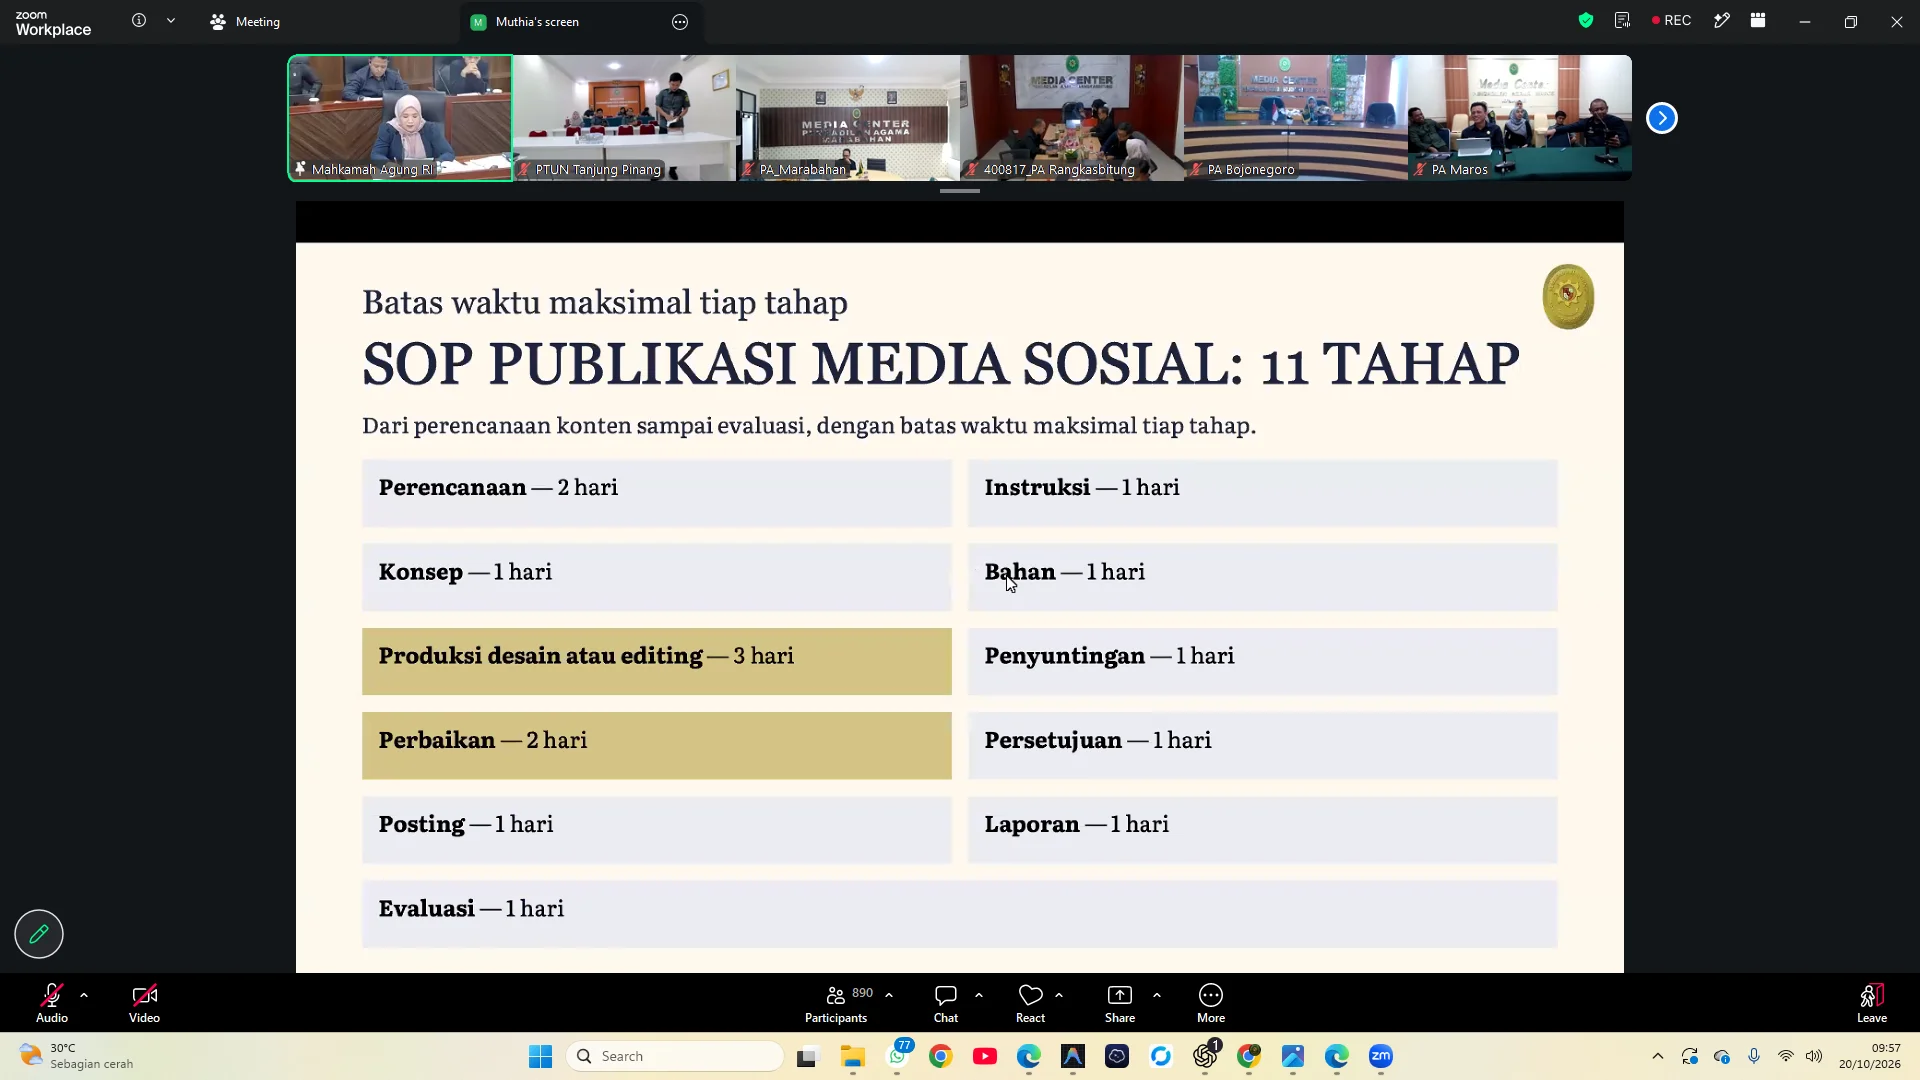Open the meeting info icon
This screenshot has height=1080, width=1920.
coord(139,20)
